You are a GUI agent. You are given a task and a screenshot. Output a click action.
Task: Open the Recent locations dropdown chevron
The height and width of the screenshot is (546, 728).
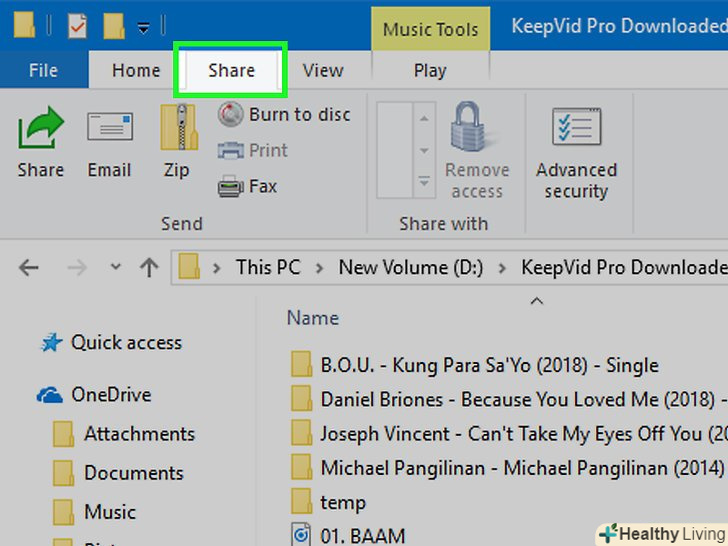pyautogui.click(x=116, y=266)
